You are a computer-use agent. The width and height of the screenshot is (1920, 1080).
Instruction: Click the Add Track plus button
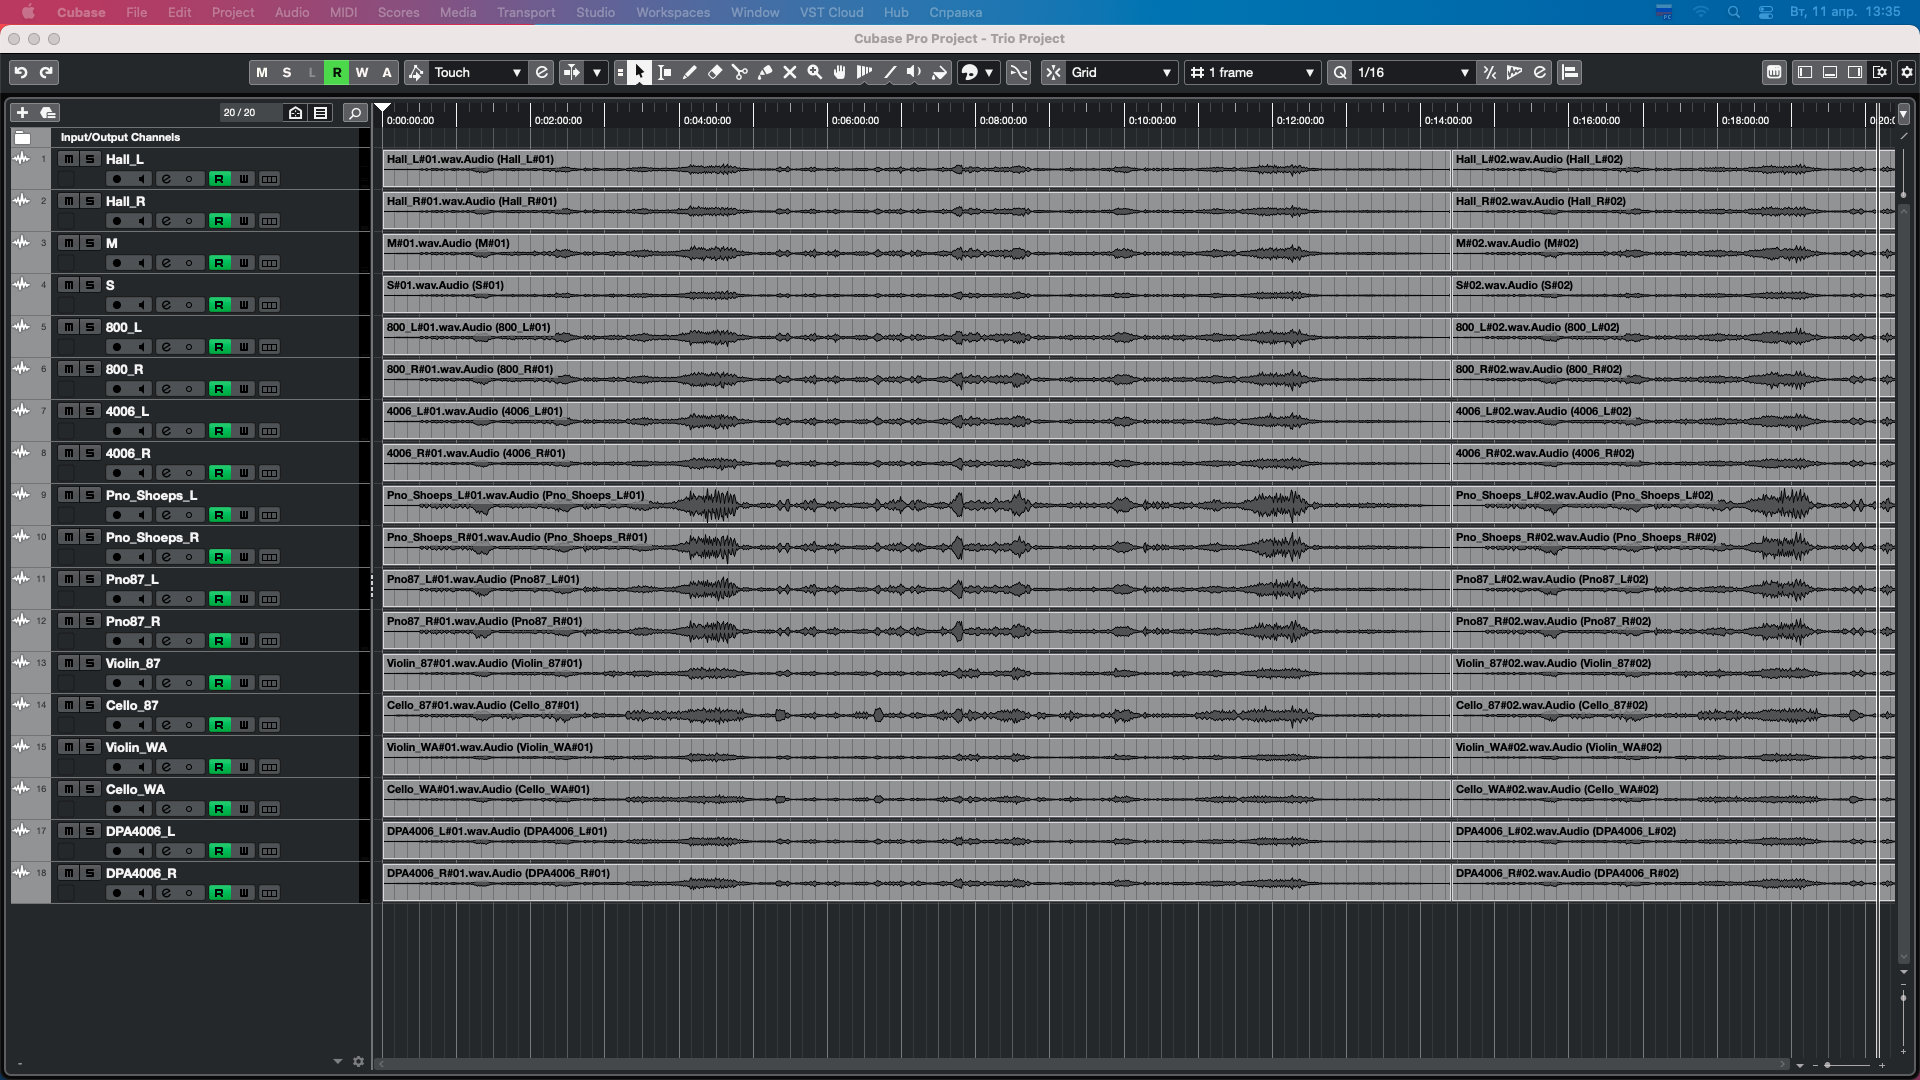coord(22,113)
